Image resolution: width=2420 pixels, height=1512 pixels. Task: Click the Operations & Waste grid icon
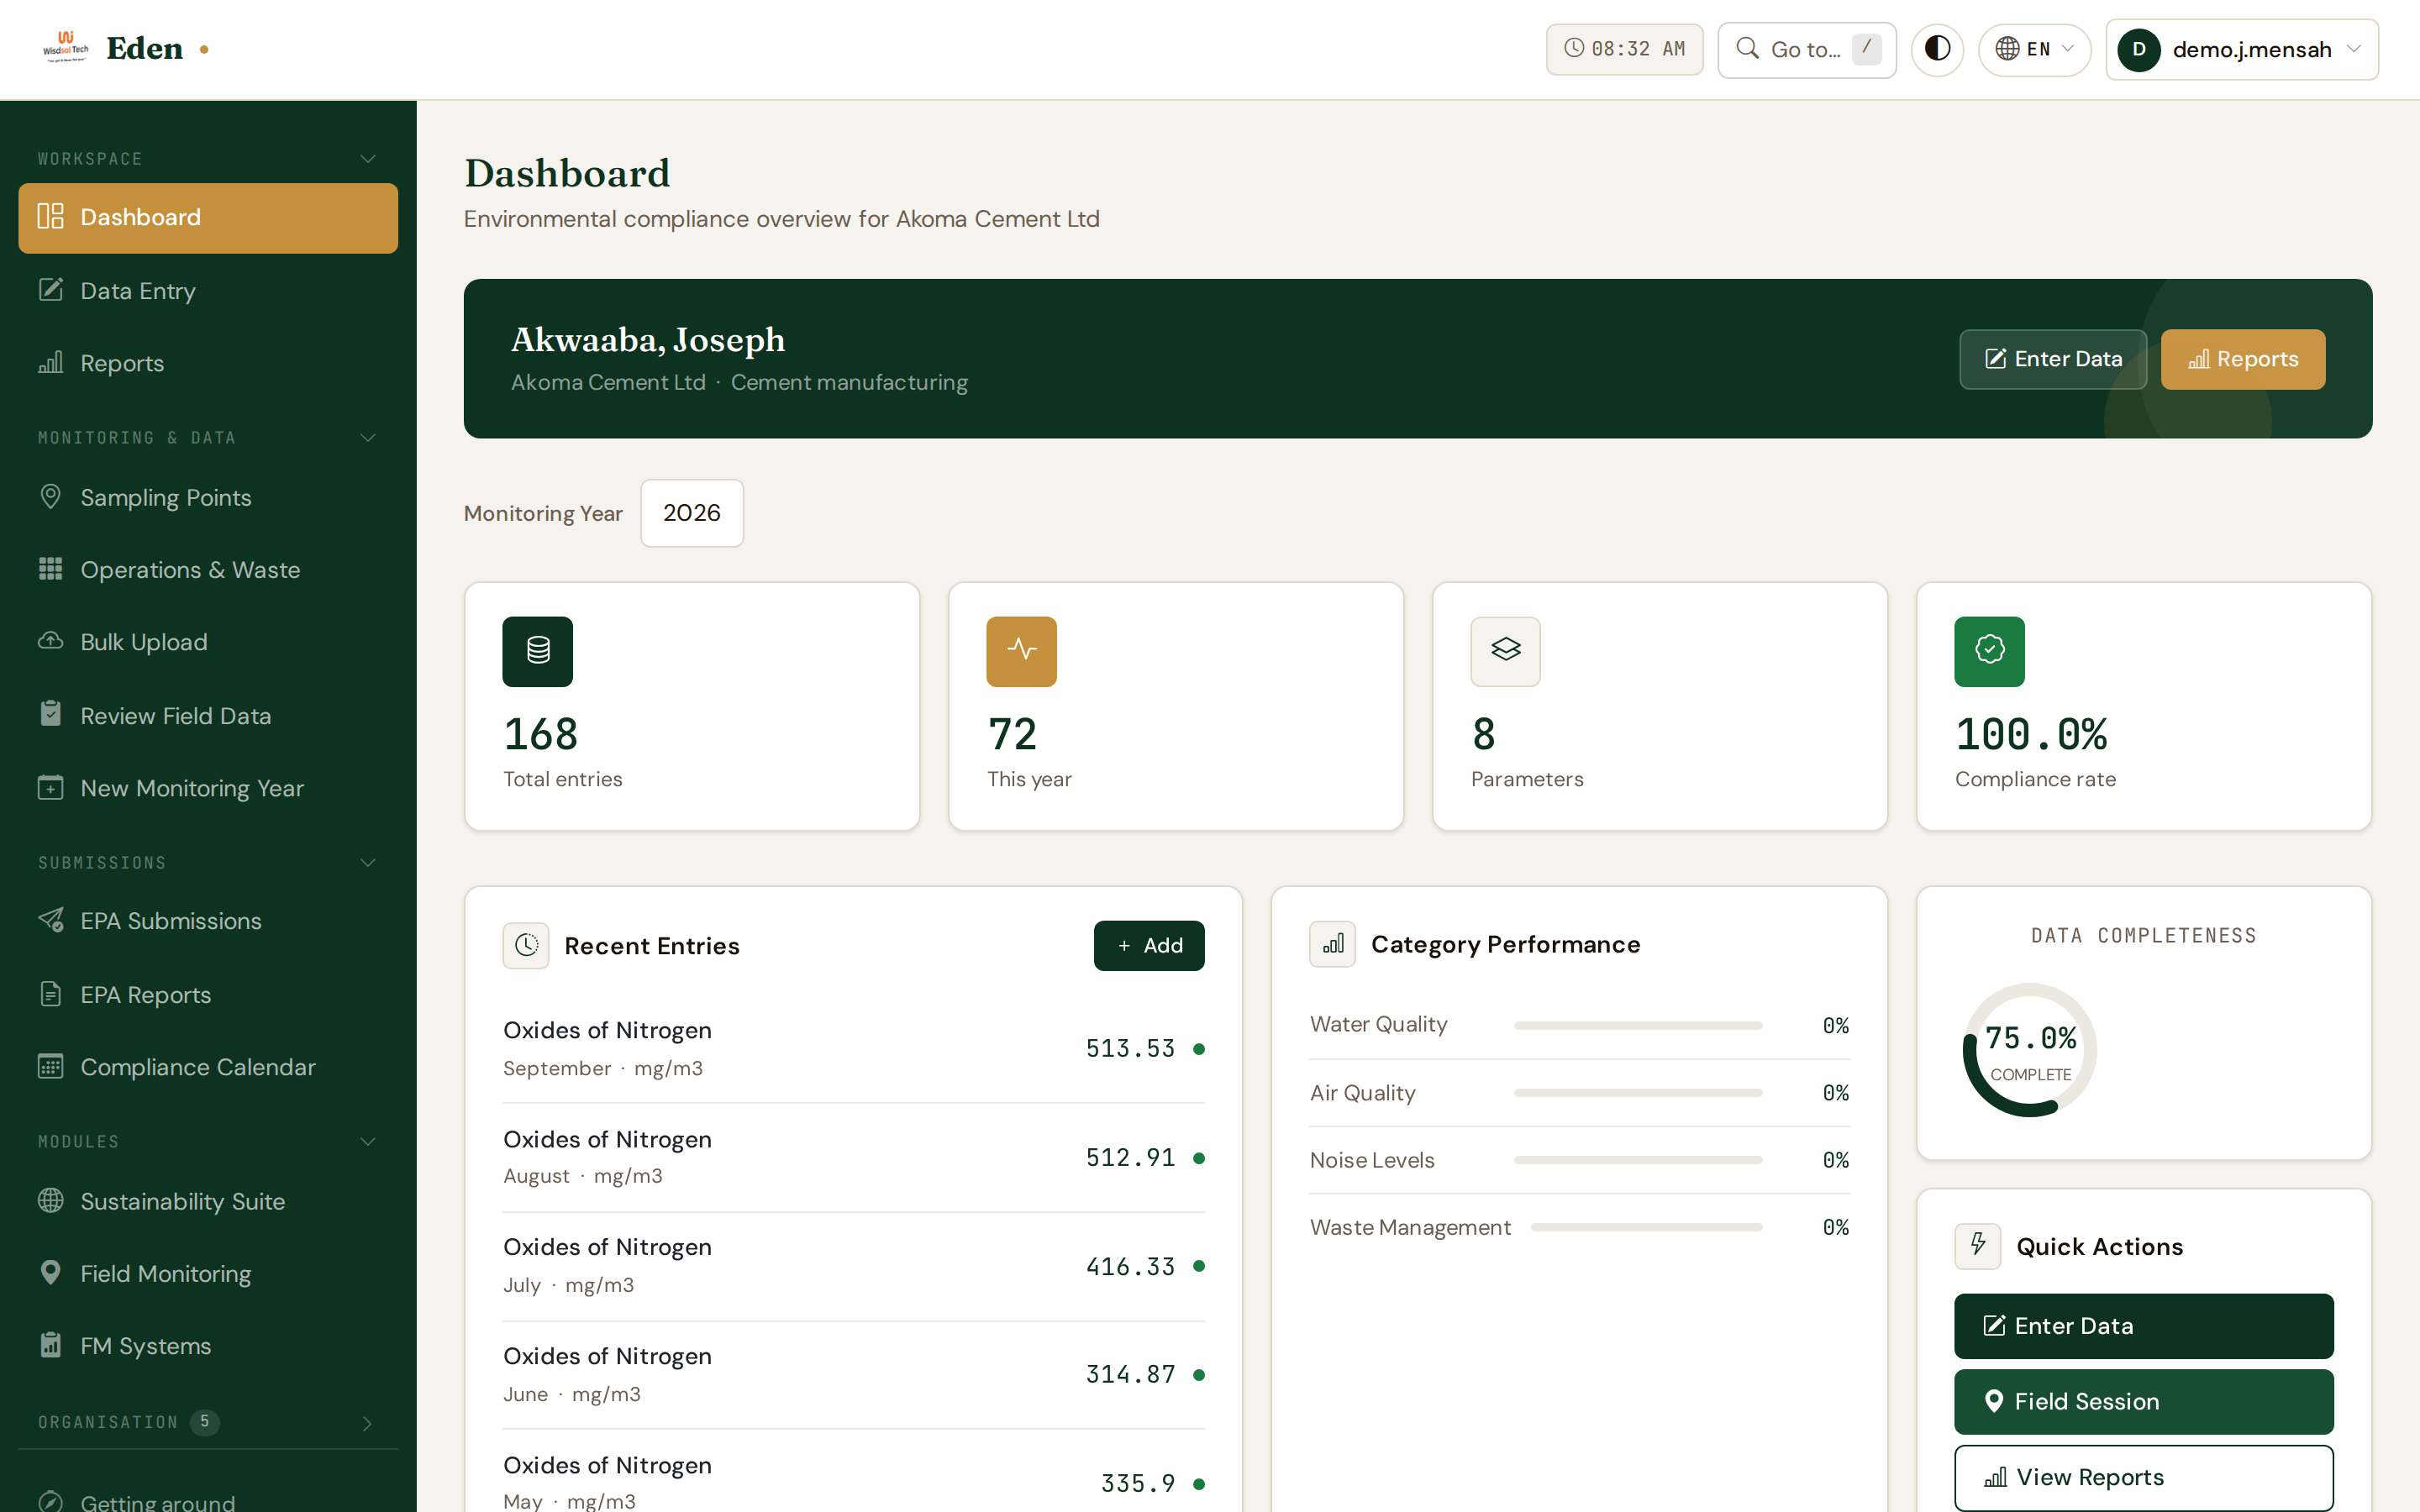coord(50,569)
